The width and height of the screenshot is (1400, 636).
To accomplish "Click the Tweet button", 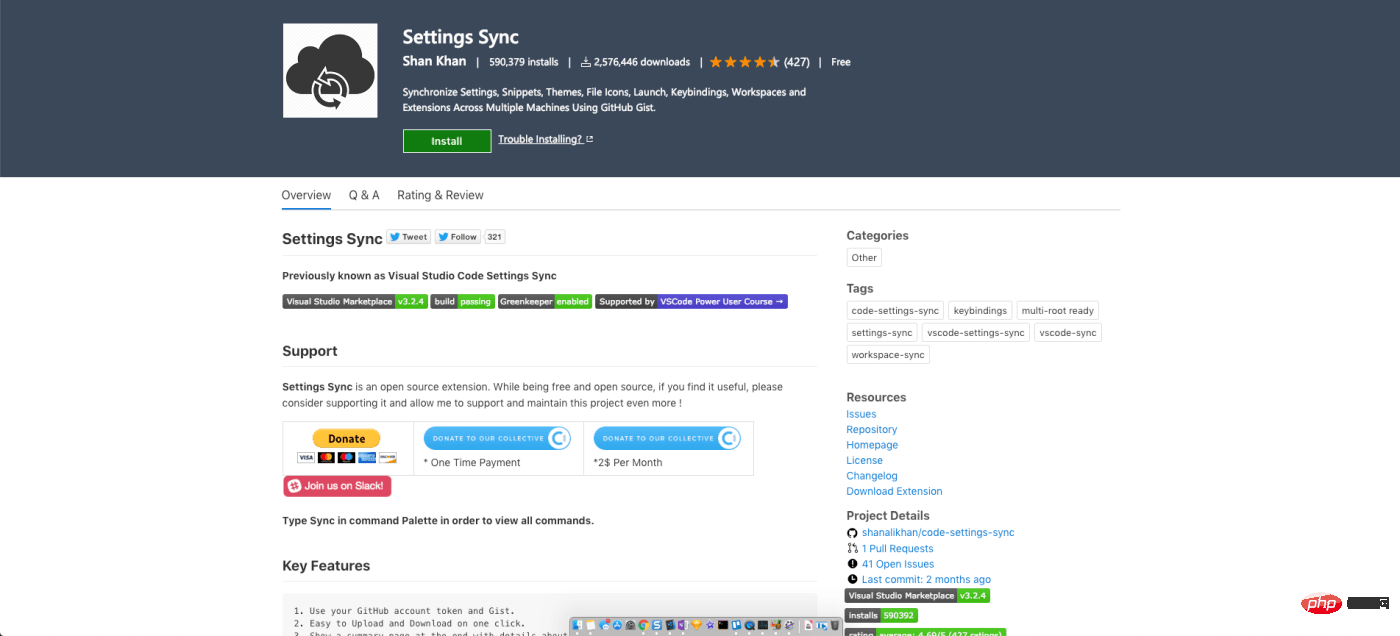I will pos(408,237).
